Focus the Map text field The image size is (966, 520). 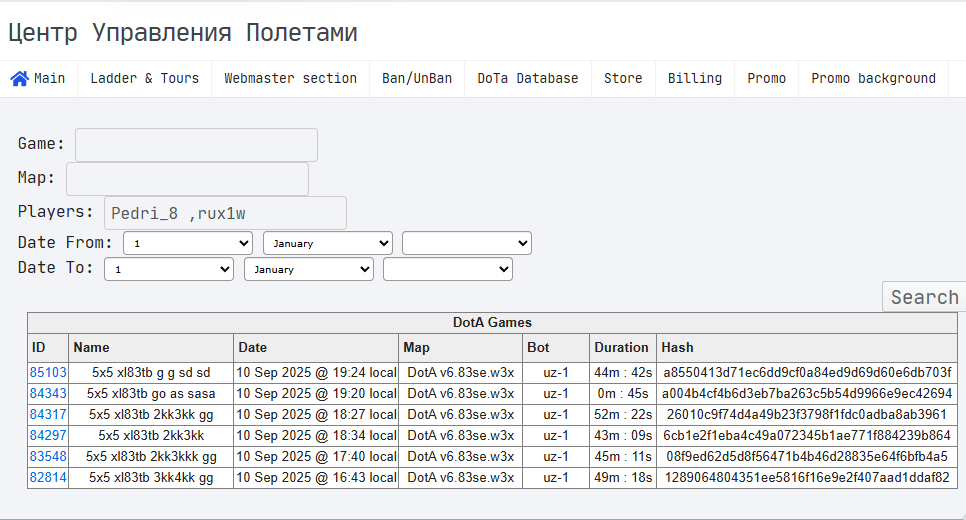[187, 179]
